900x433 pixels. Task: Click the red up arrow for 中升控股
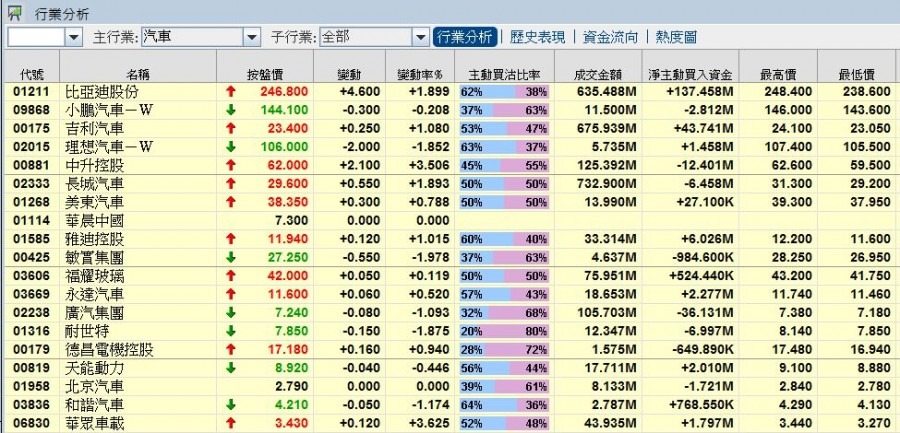tap(230, 164)
